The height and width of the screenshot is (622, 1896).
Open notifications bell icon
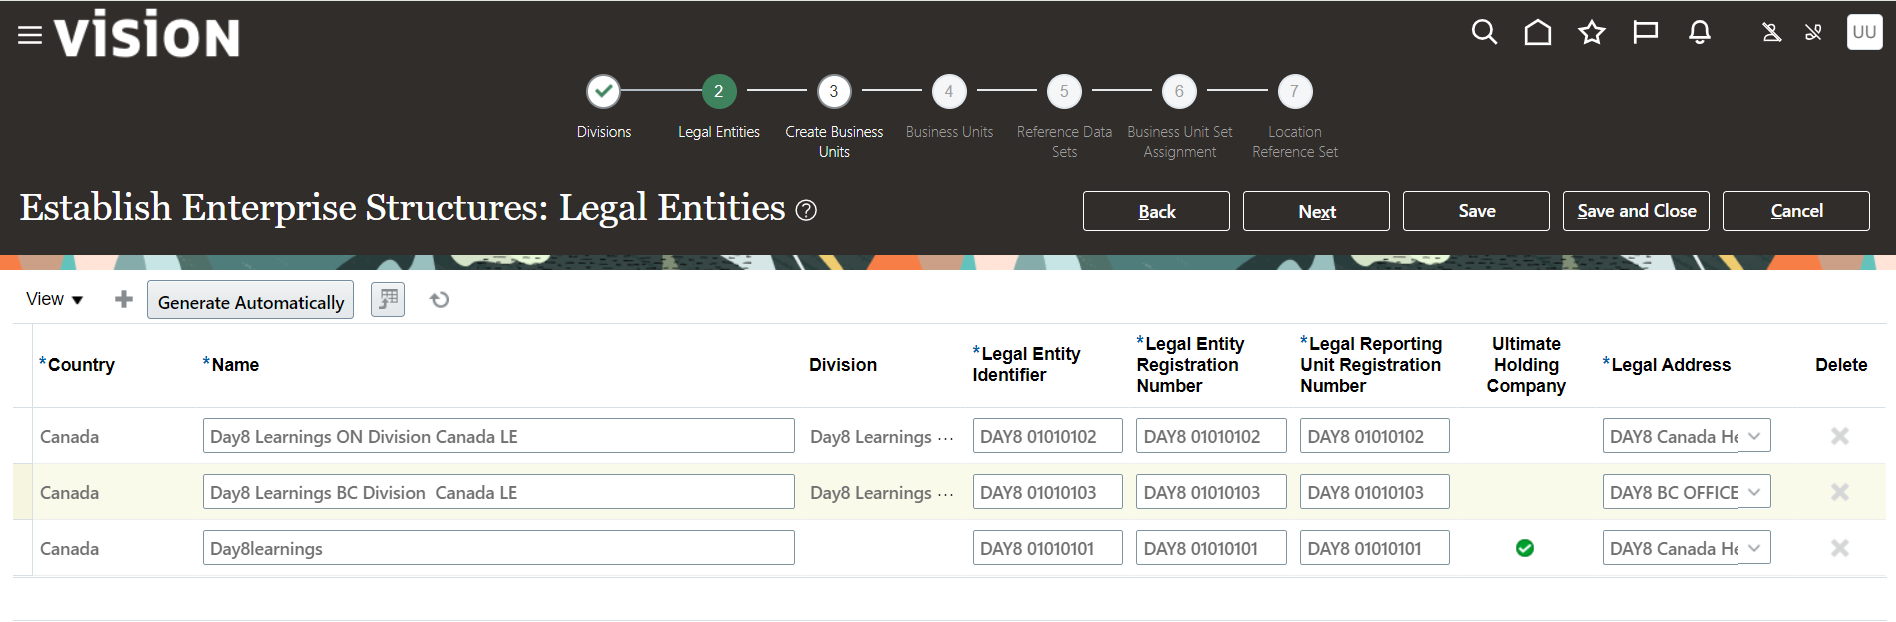1699,33
